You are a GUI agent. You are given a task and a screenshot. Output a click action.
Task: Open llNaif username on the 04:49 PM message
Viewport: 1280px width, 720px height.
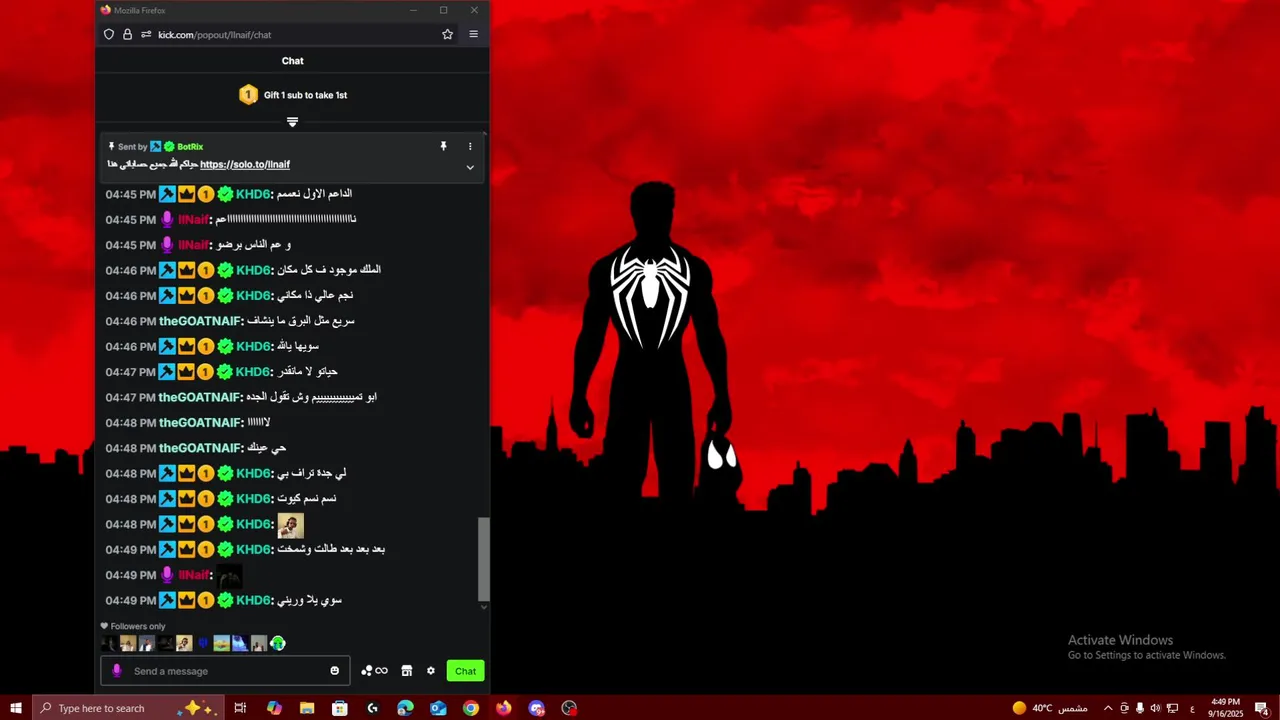click(194, 575)
